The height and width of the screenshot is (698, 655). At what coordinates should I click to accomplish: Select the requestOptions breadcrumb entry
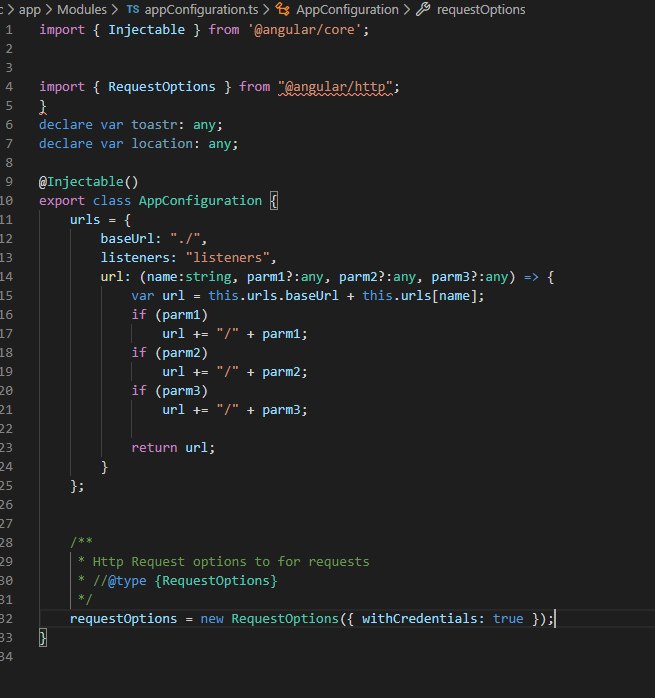click(x=481, y=9)
